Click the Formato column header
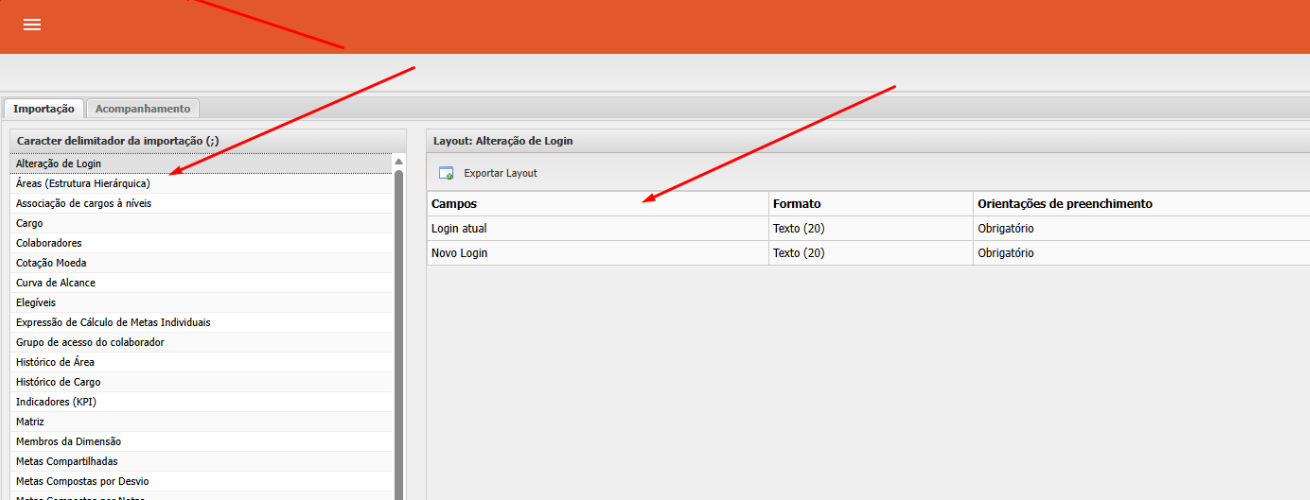 coord(797,204)
